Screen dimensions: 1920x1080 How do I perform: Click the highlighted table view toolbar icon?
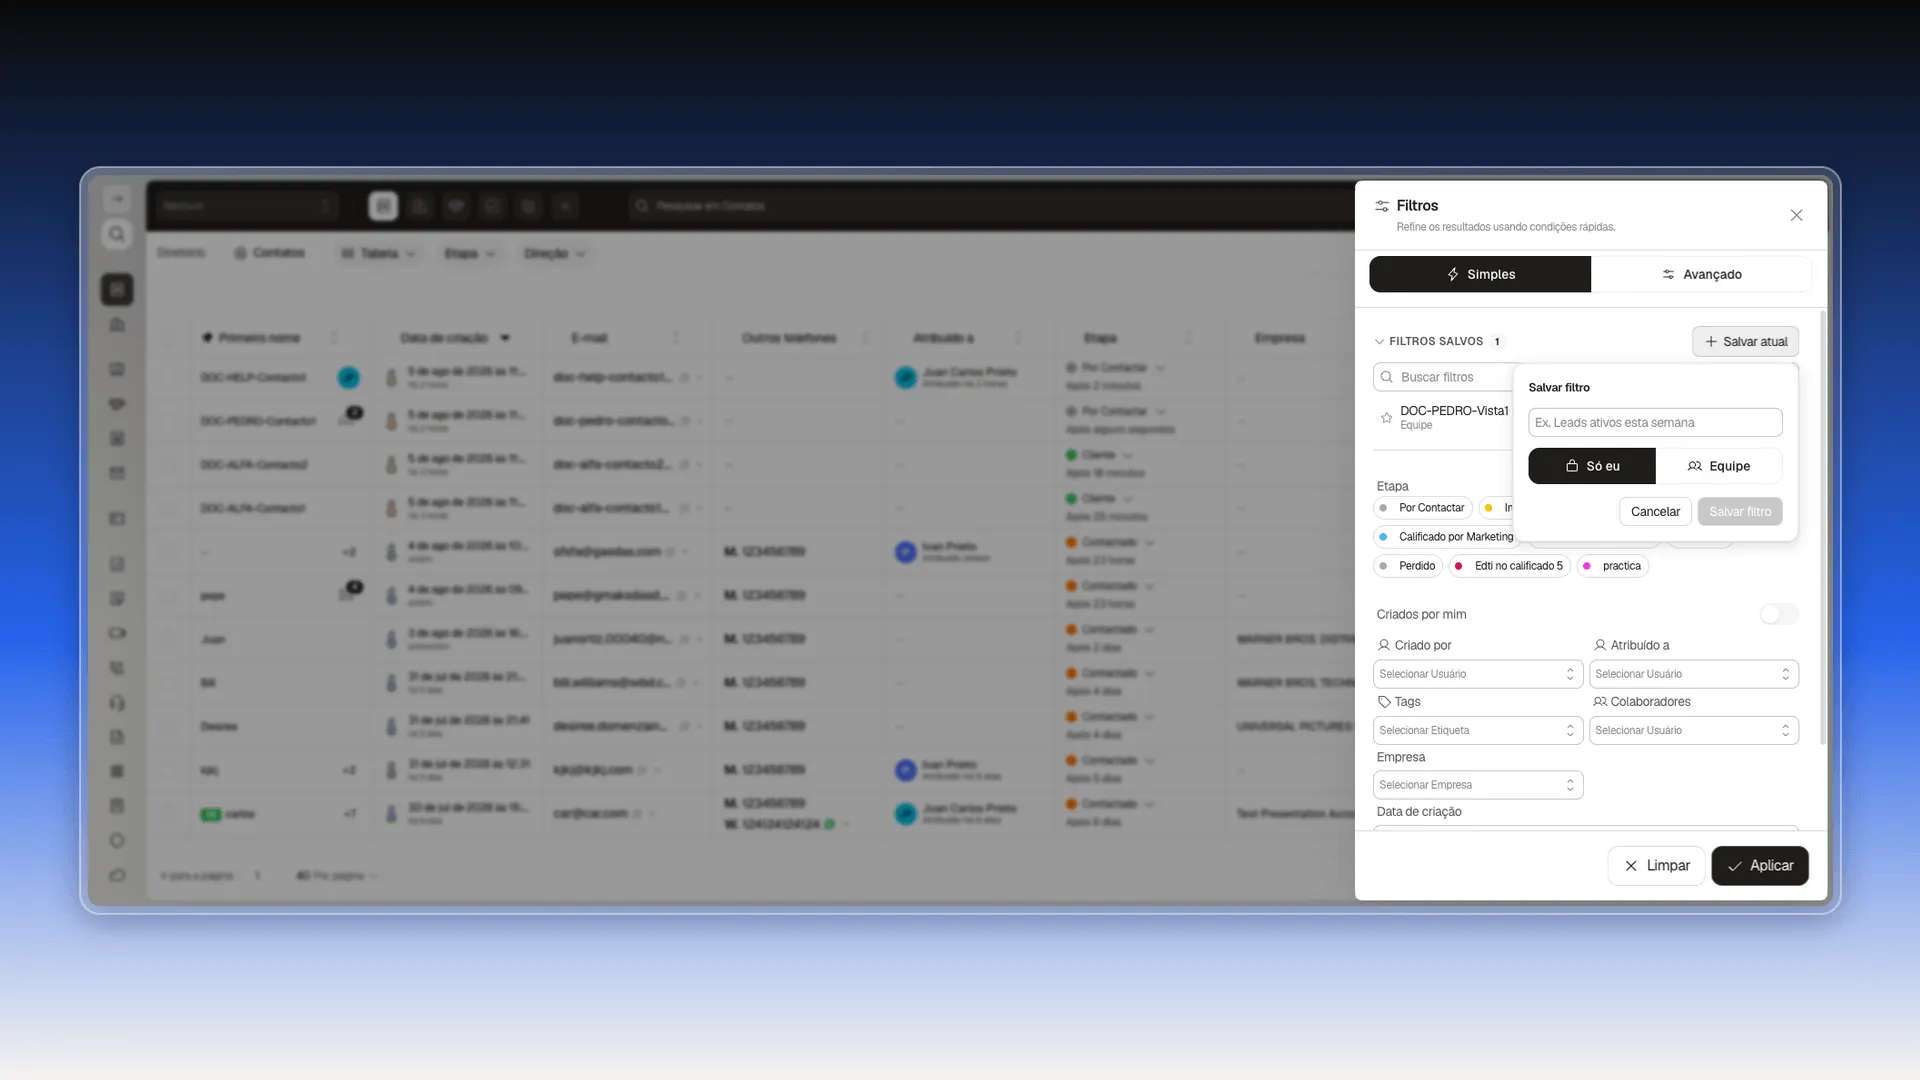[x=383, y=206]
